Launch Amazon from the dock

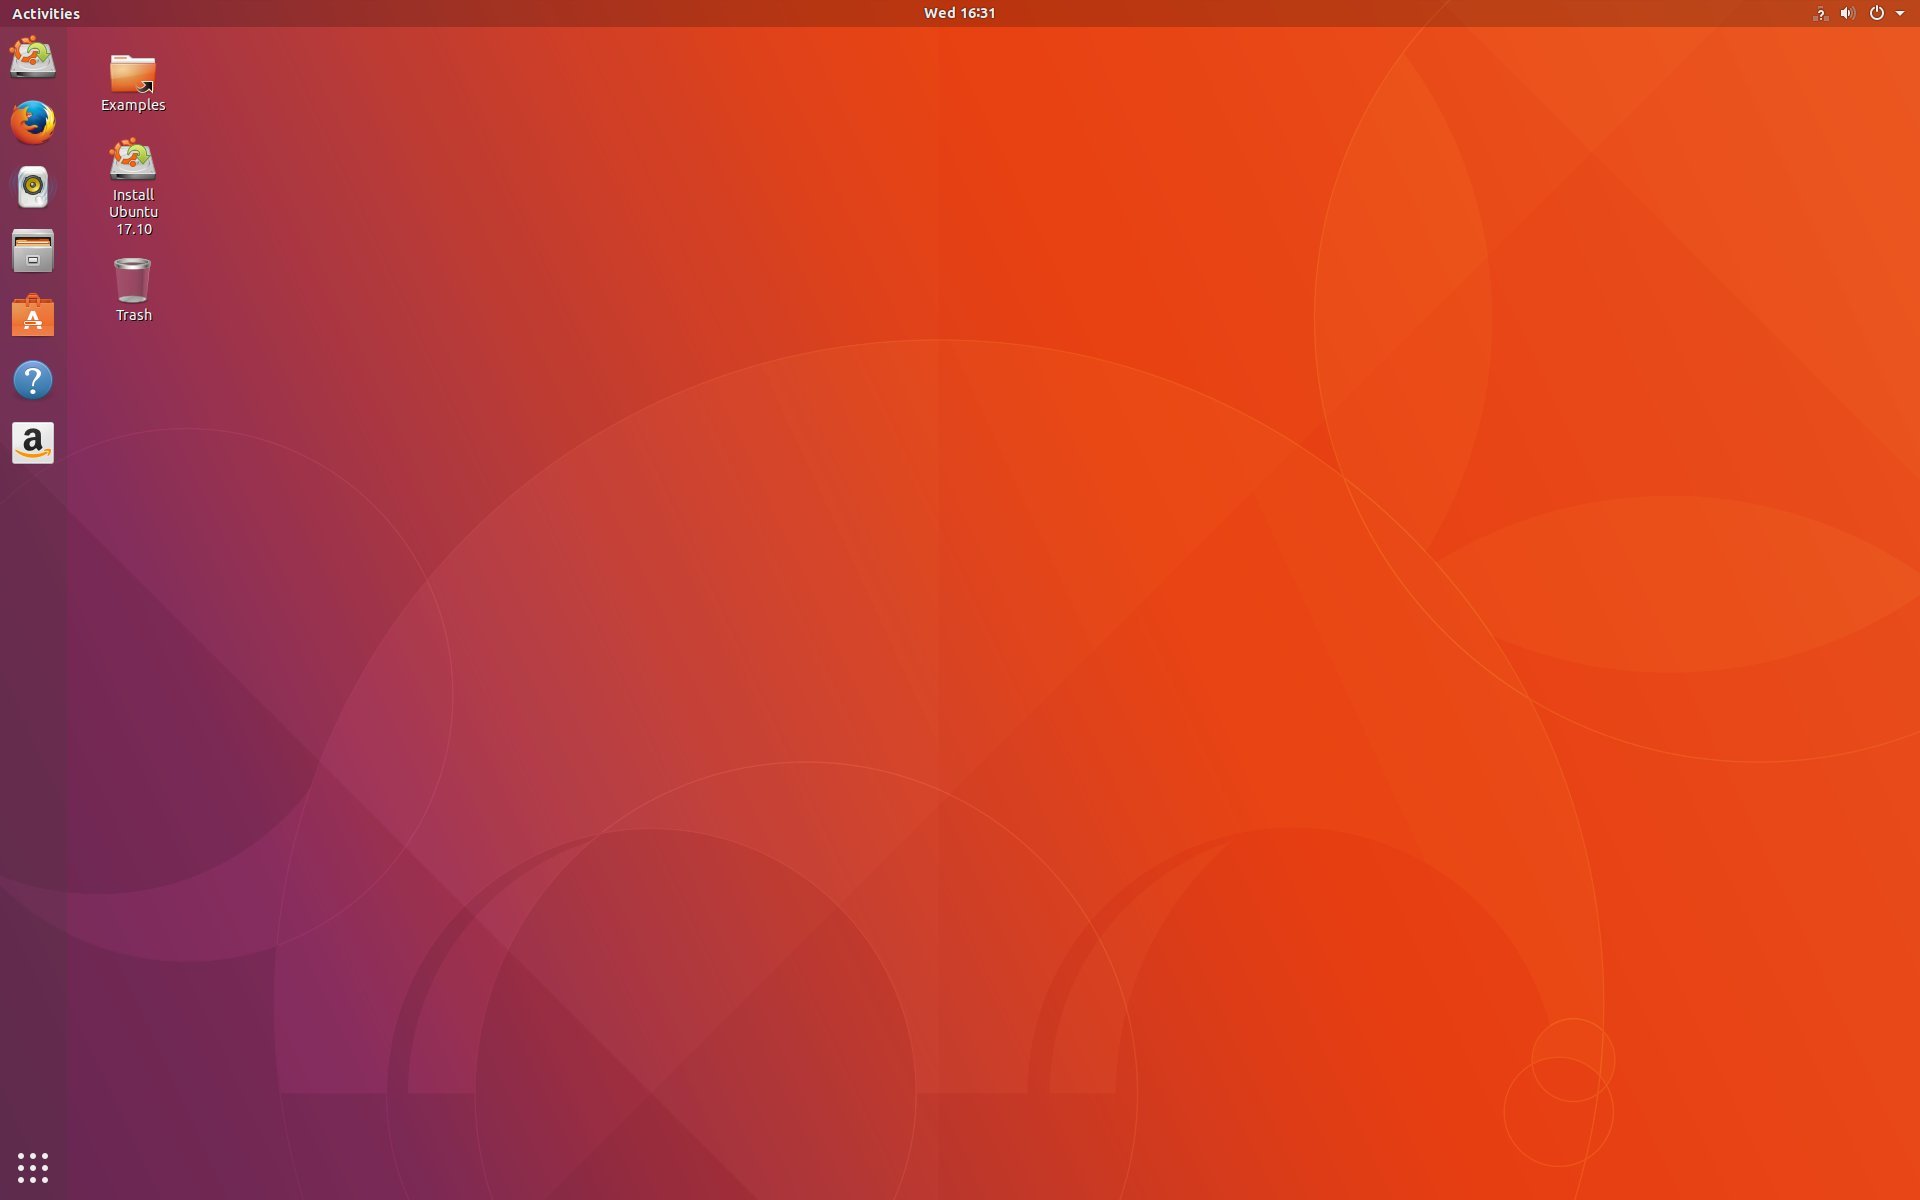pos(33,443)
